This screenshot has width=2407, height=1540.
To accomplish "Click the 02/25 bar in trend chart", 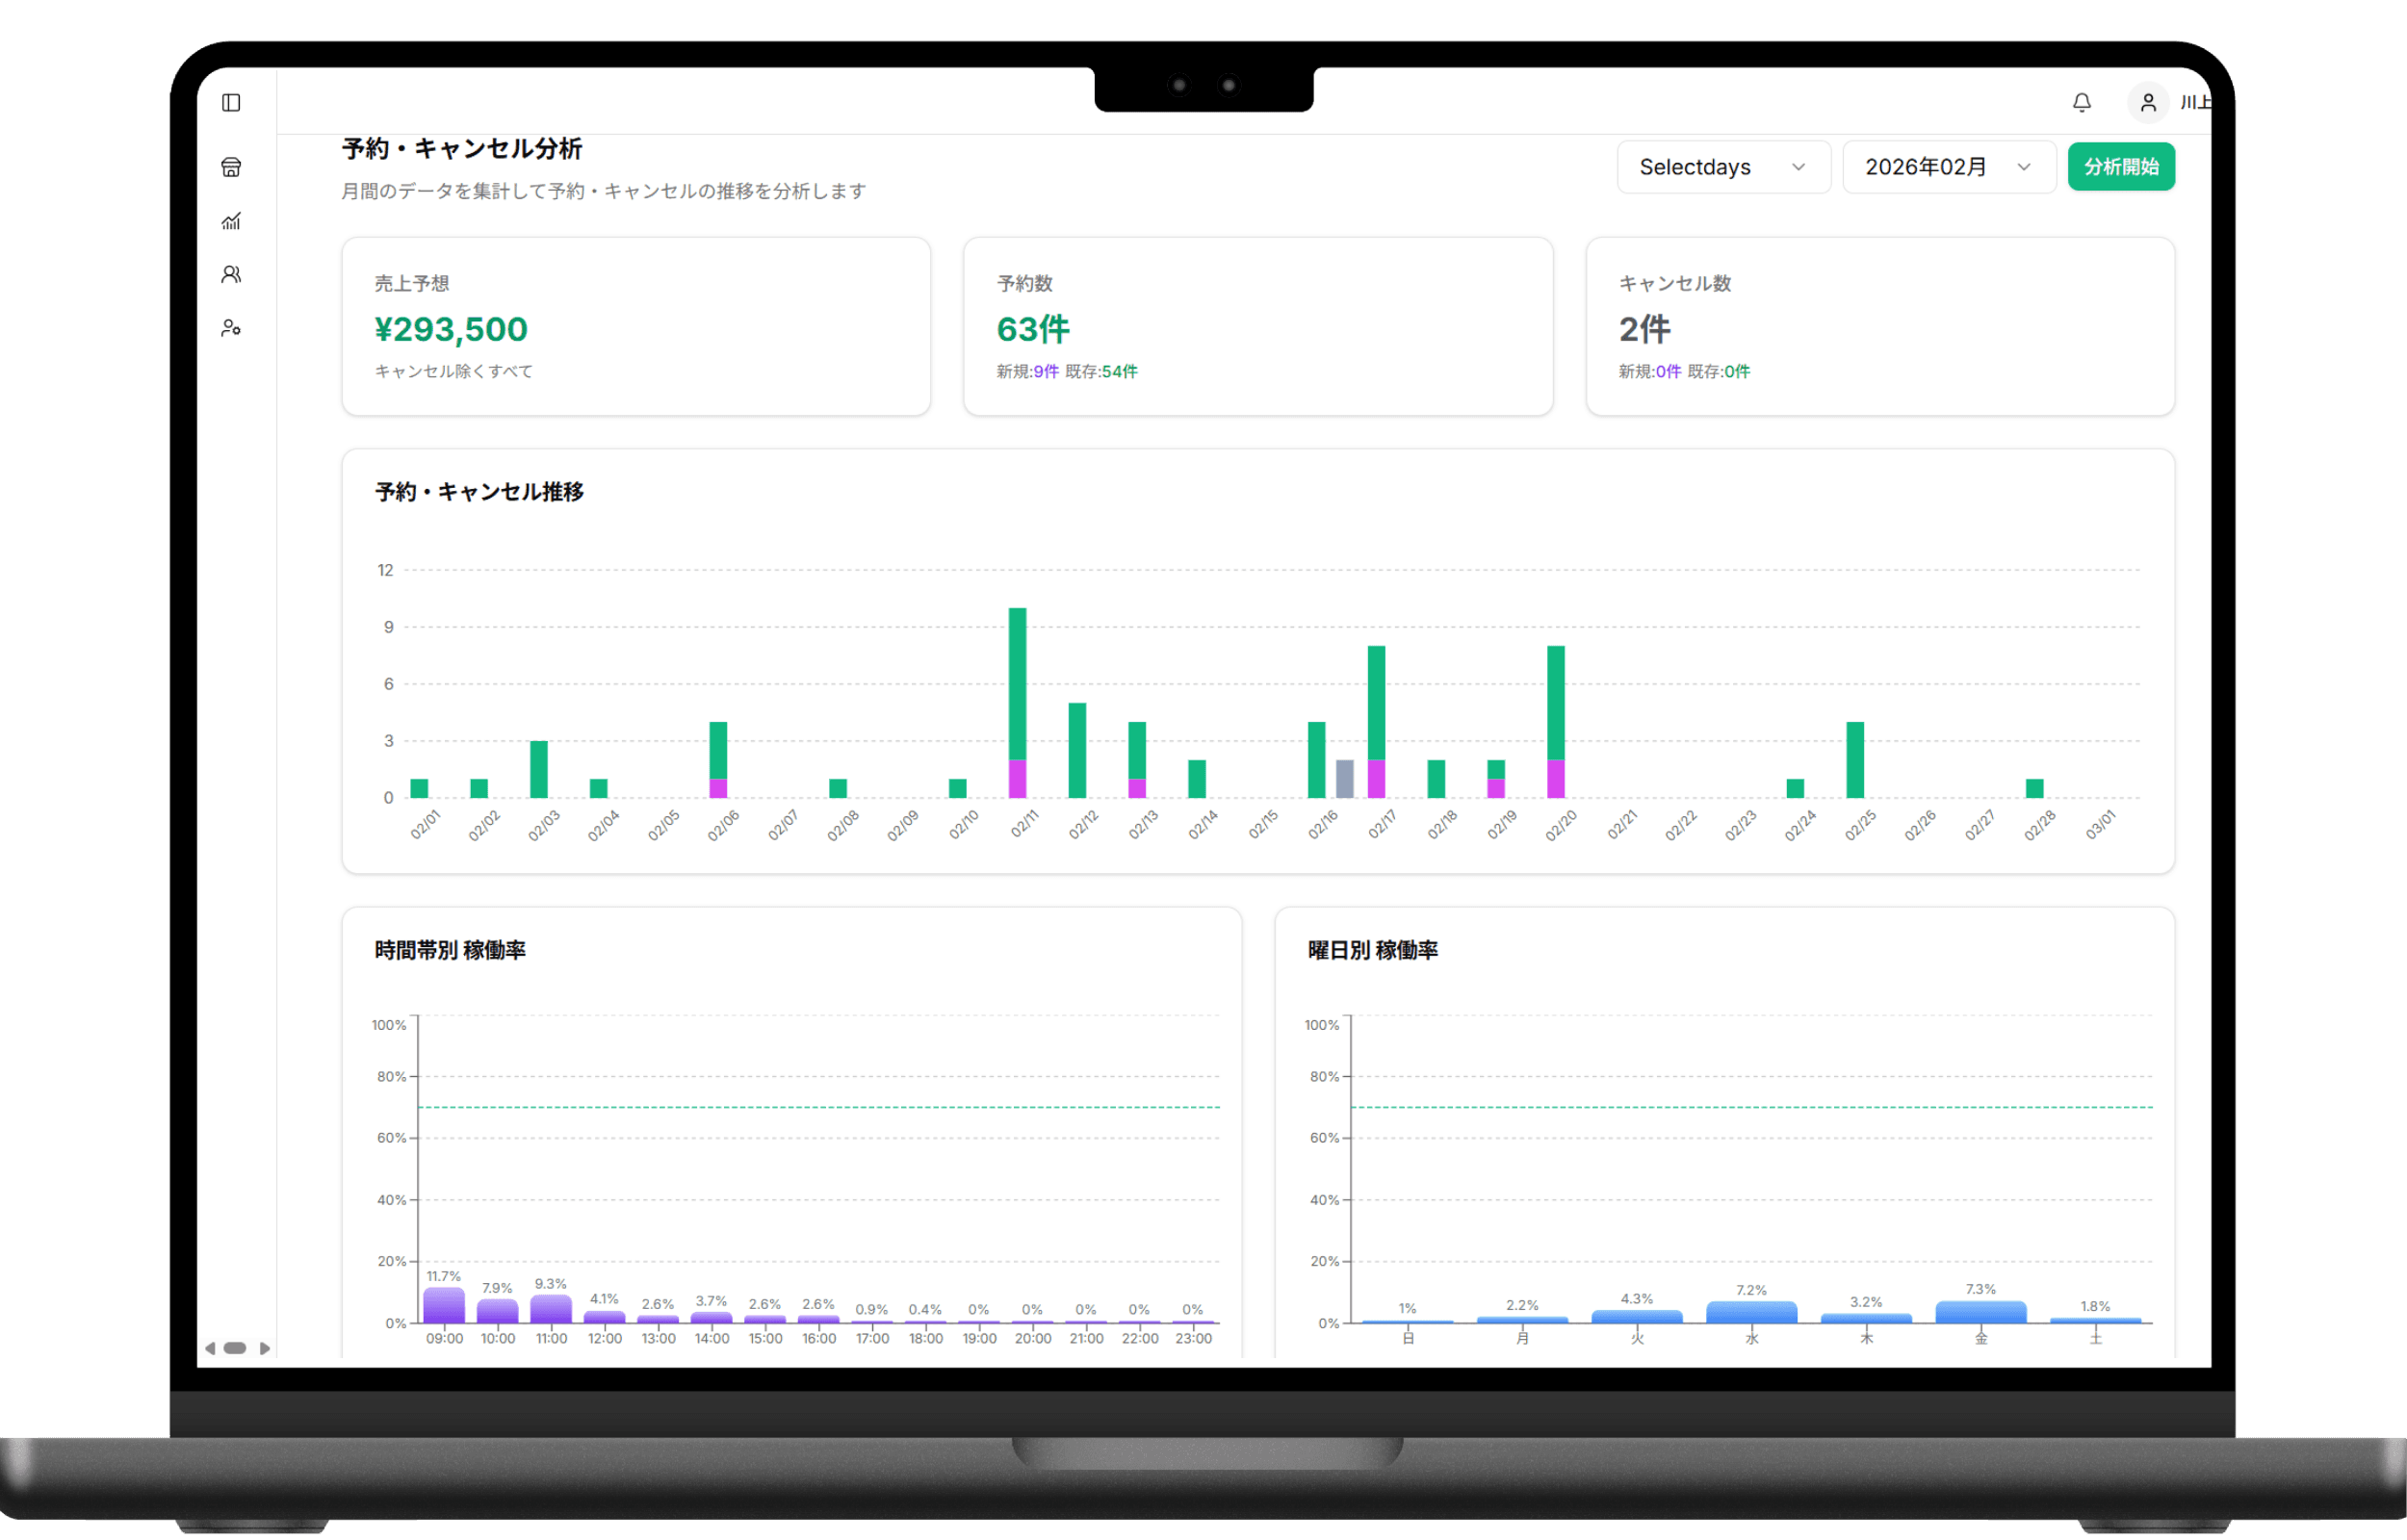I will [x=1855, y=760].
